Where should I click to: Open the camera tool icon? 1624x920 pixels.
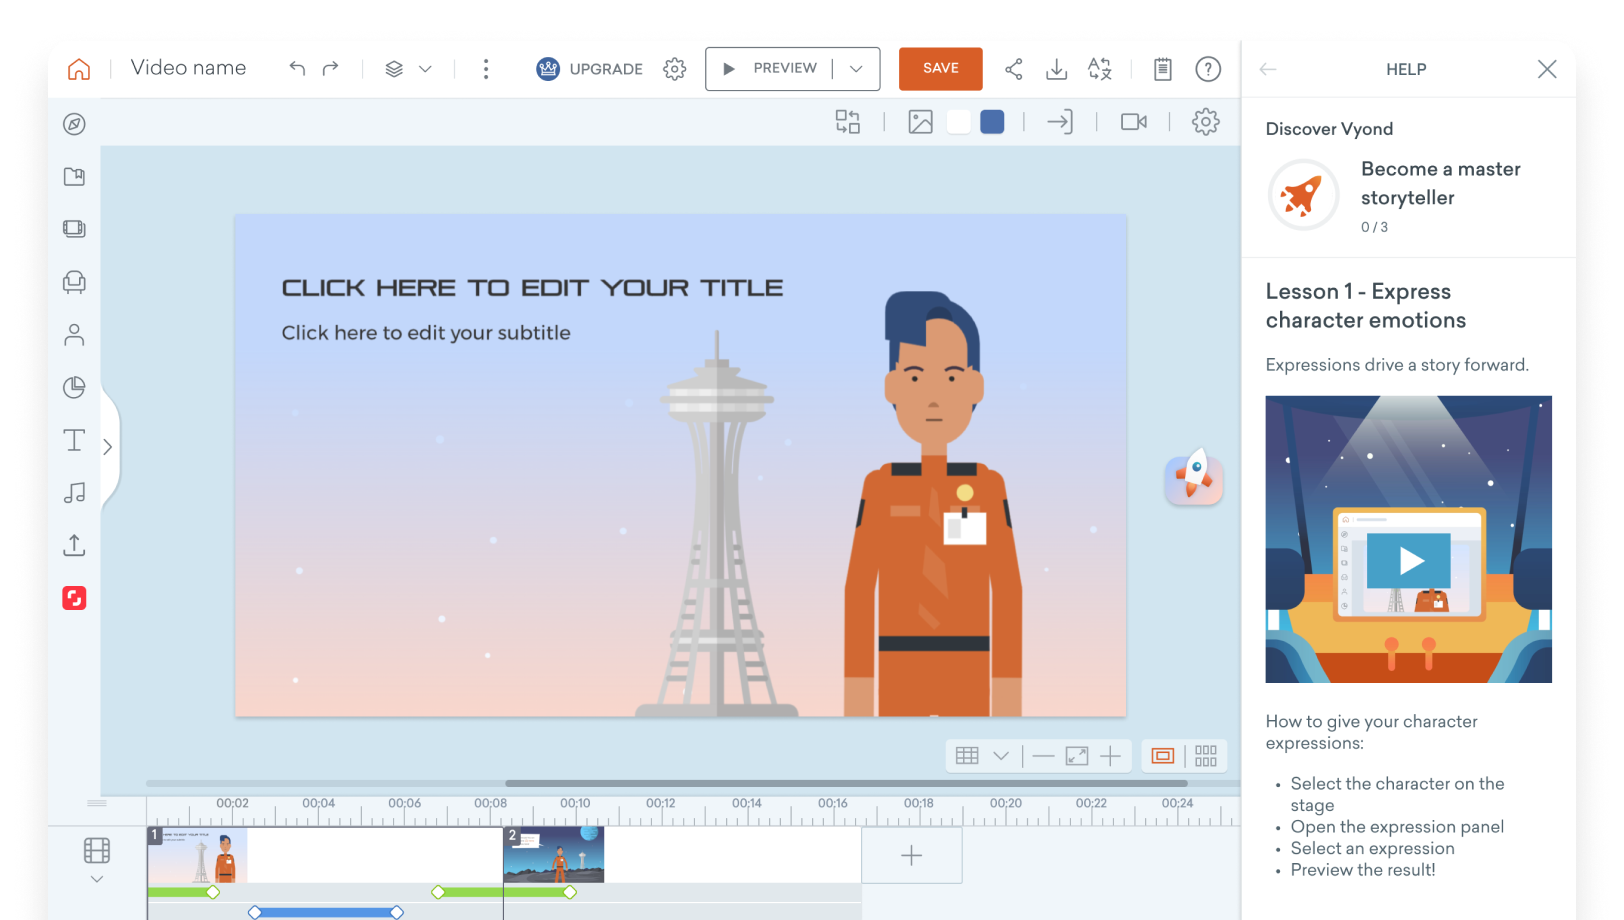point(1134,122)
